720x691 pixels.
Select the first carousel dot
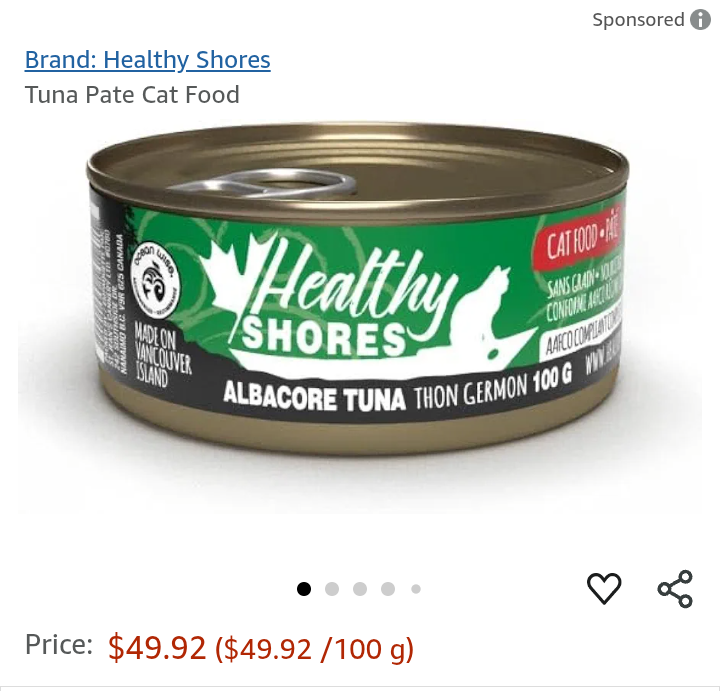click(x=304, y=589)
